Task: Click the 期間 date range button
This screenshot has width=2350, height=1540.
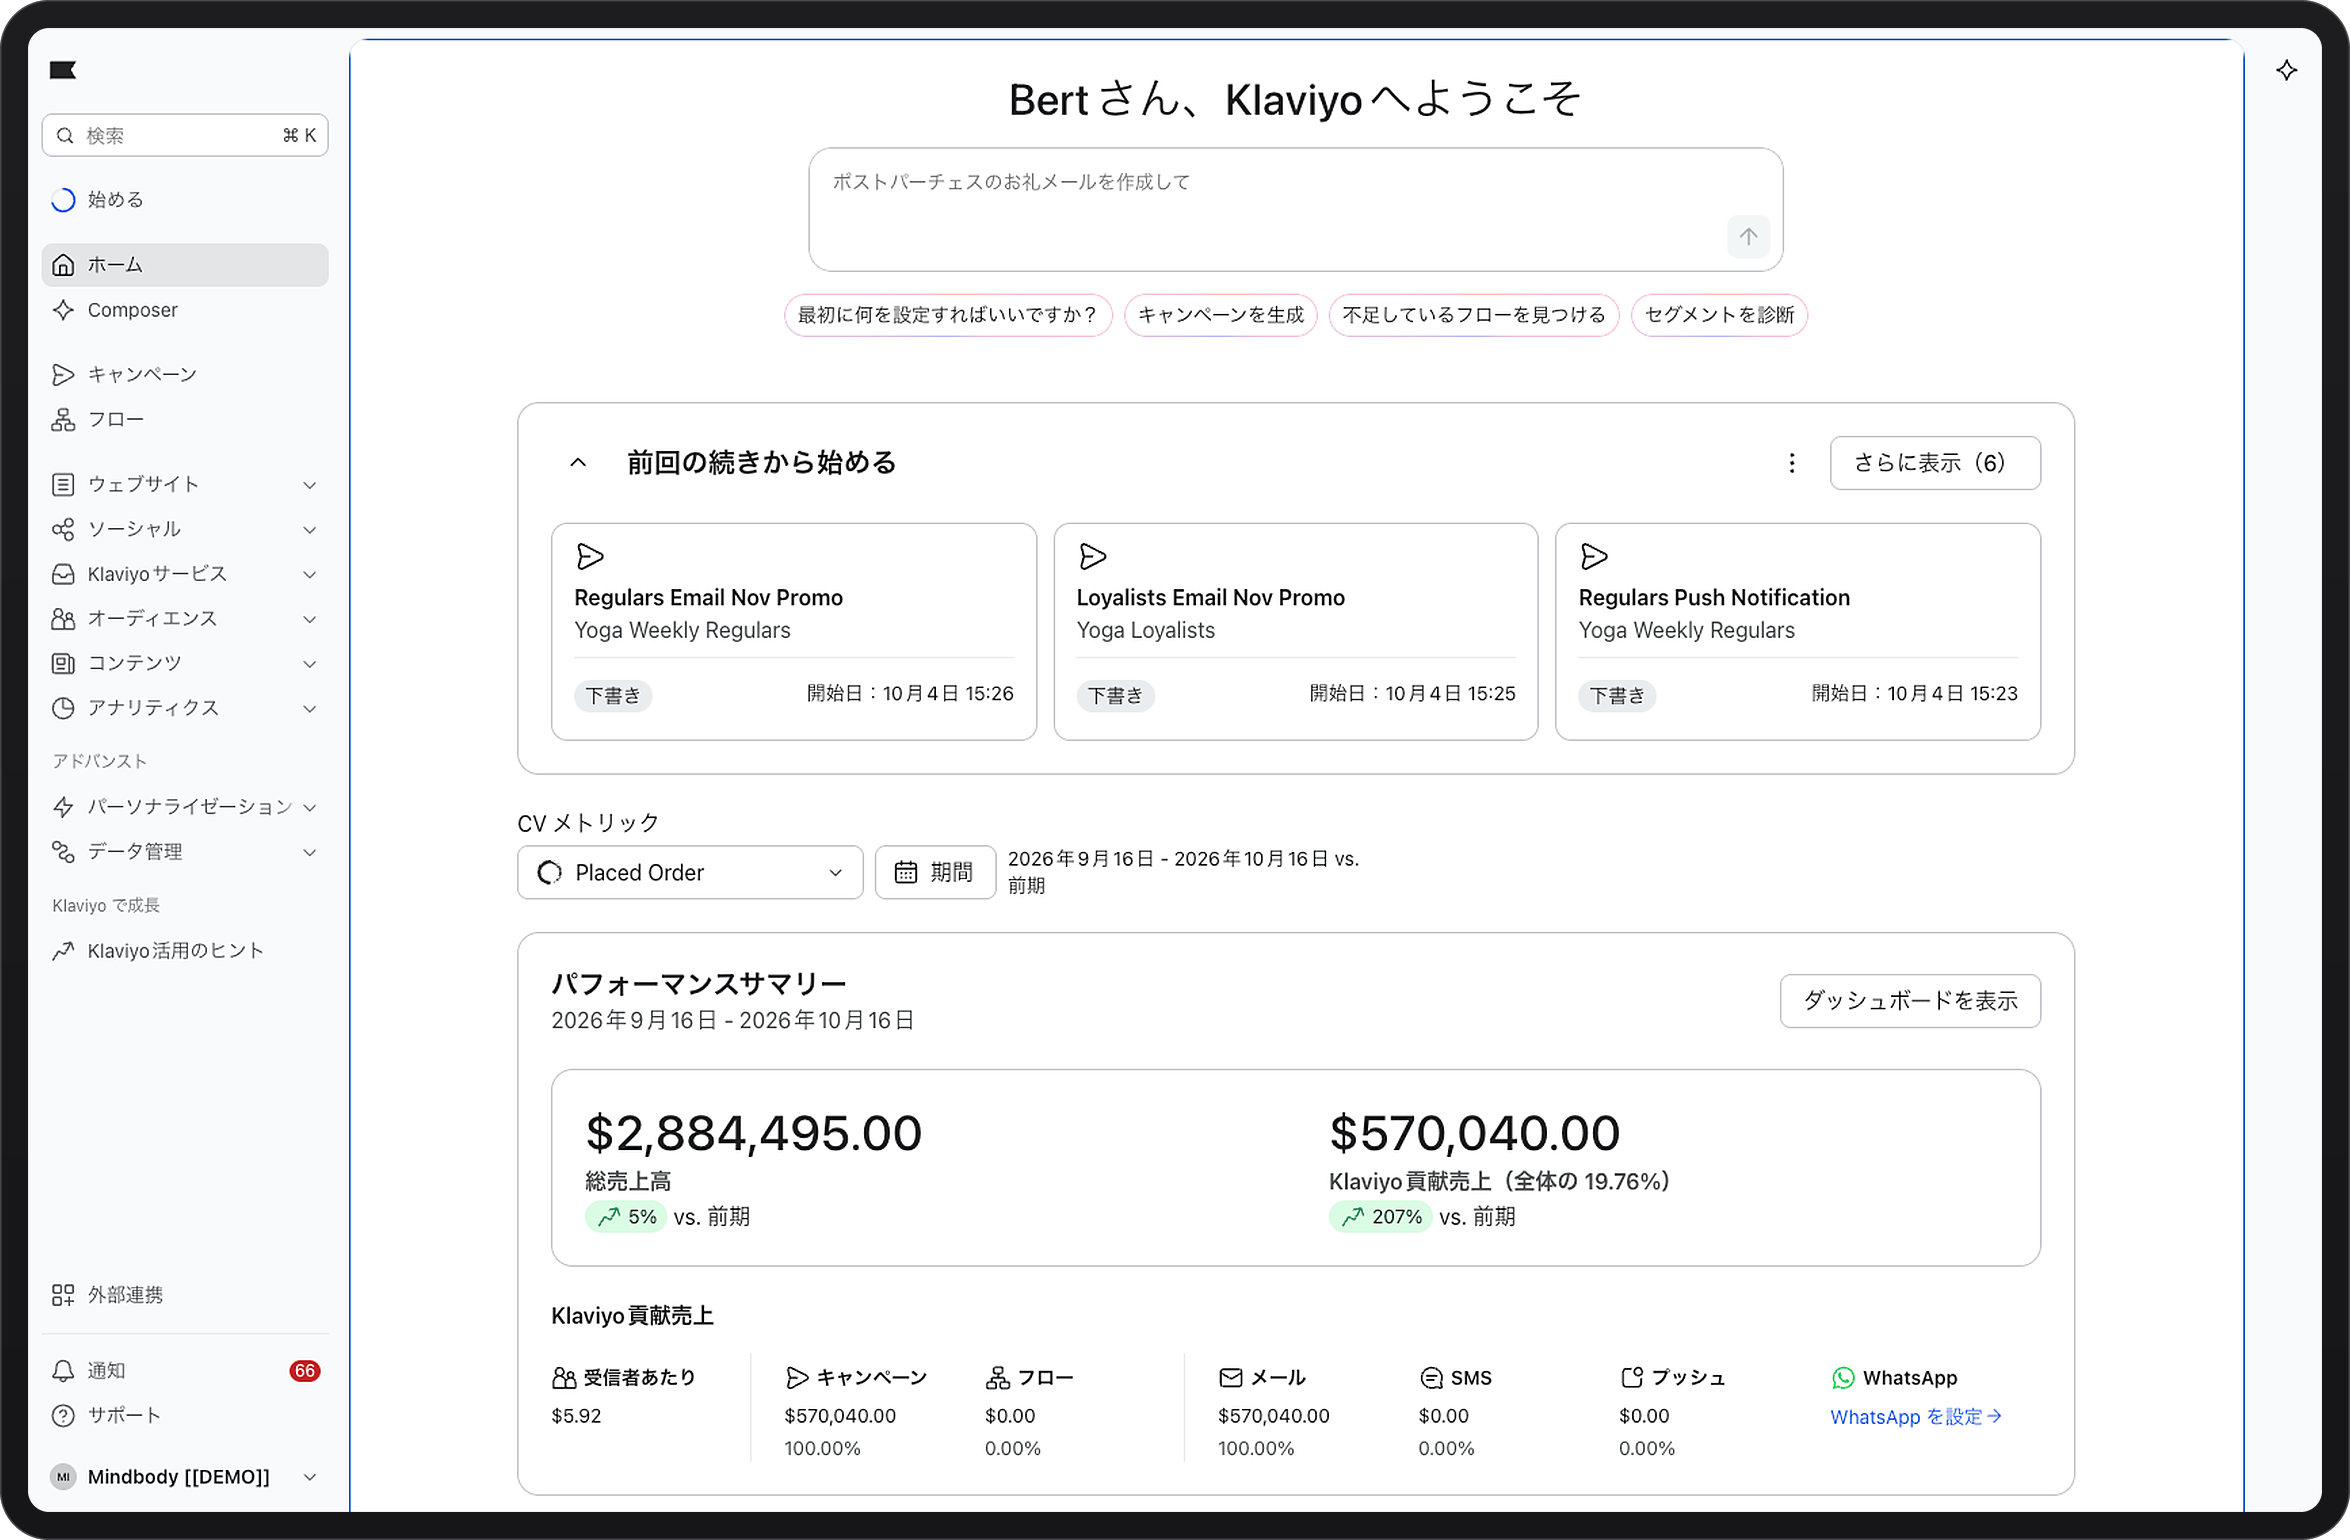Action: pos(935,873)
